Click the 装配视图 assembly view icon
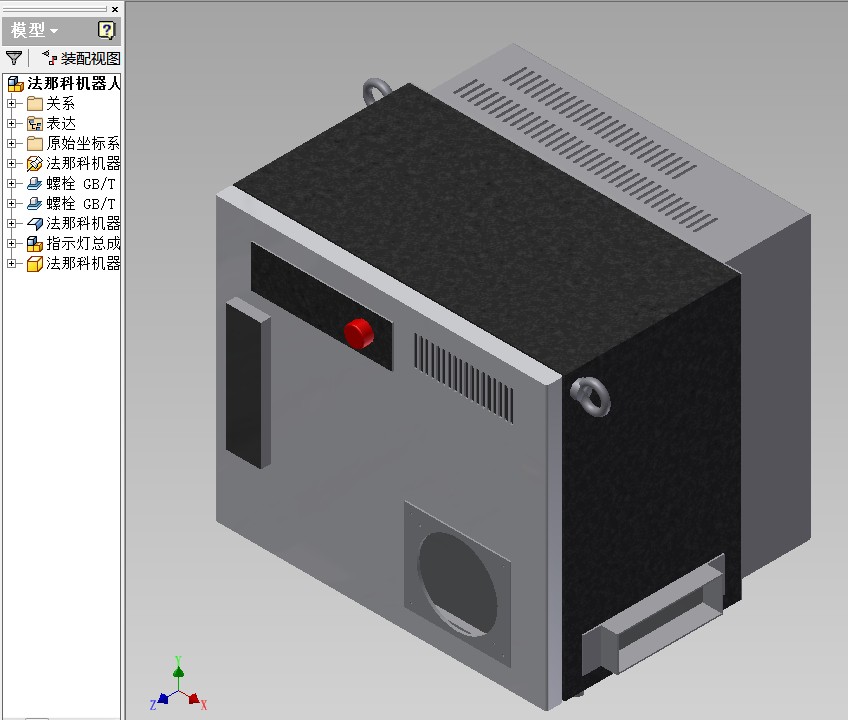The height and width of the screenshot is (720, 848). click(50, 57)
